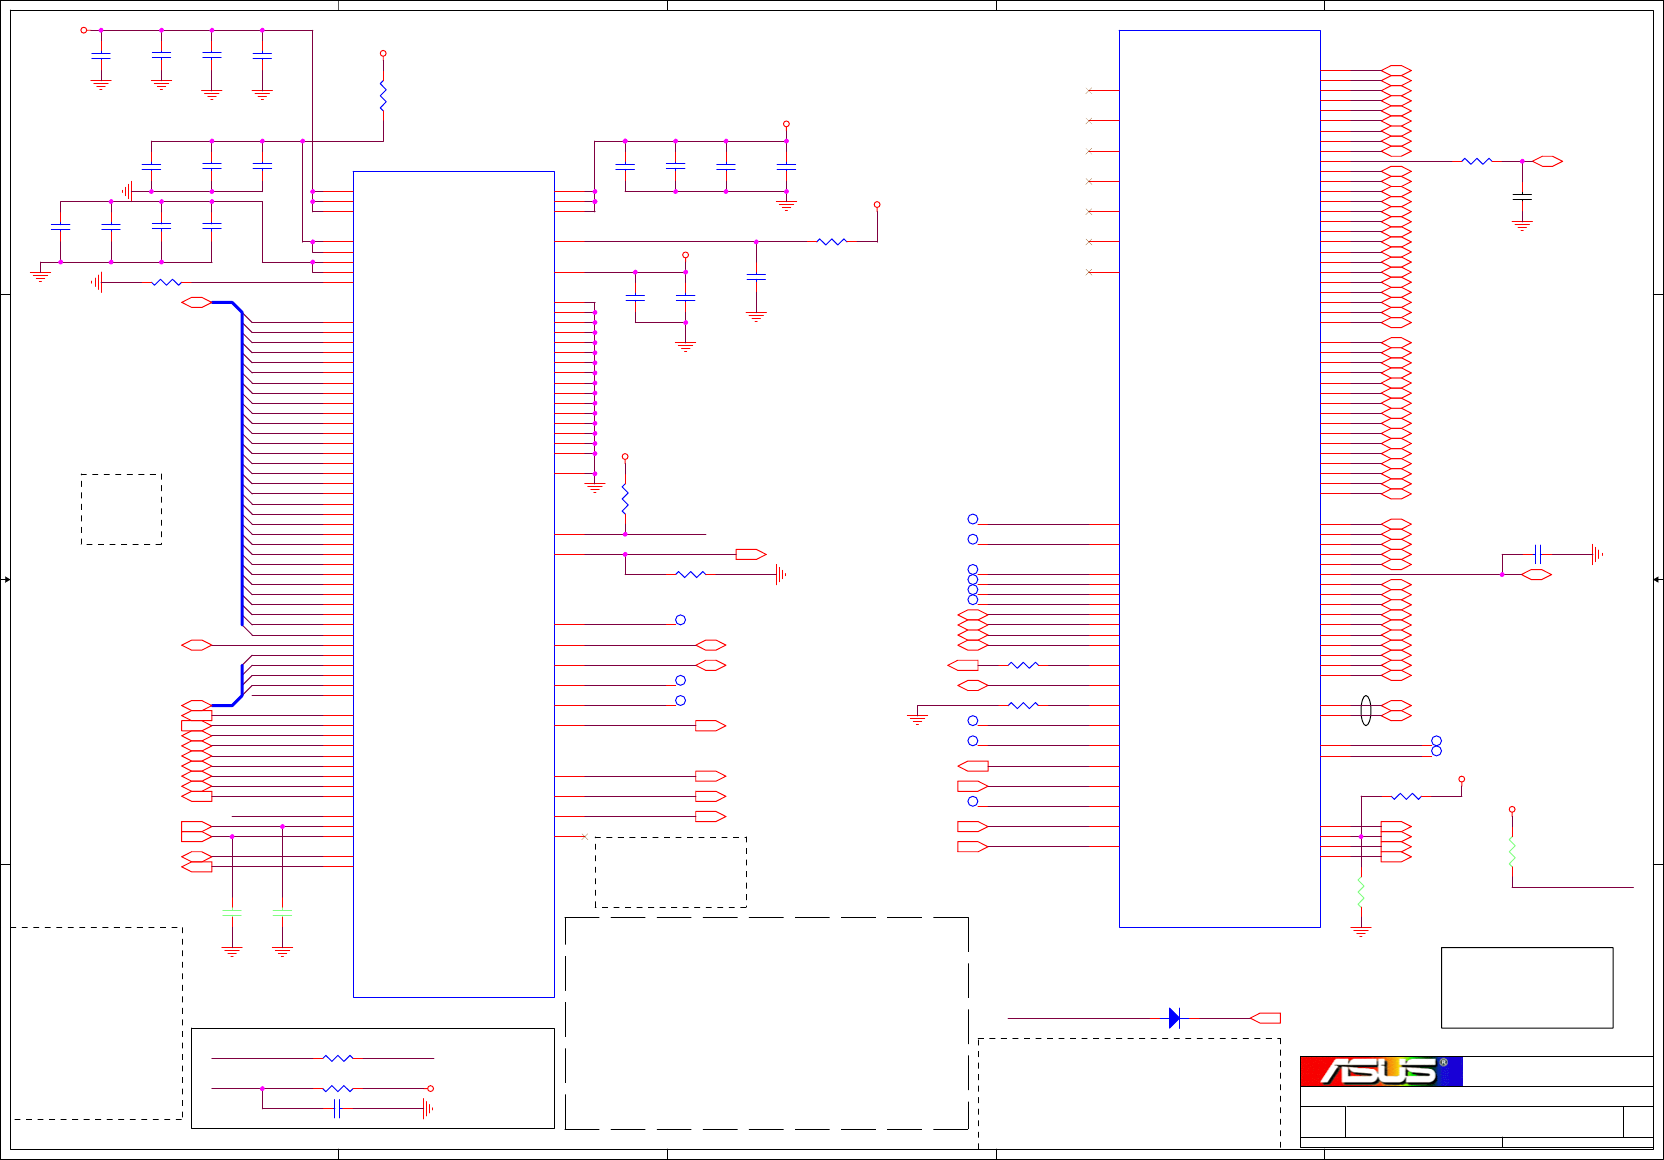This screenshot has width=1664, height=1160.
Task: Click the port connector right of the diode
Action: click(1266, 1018)
